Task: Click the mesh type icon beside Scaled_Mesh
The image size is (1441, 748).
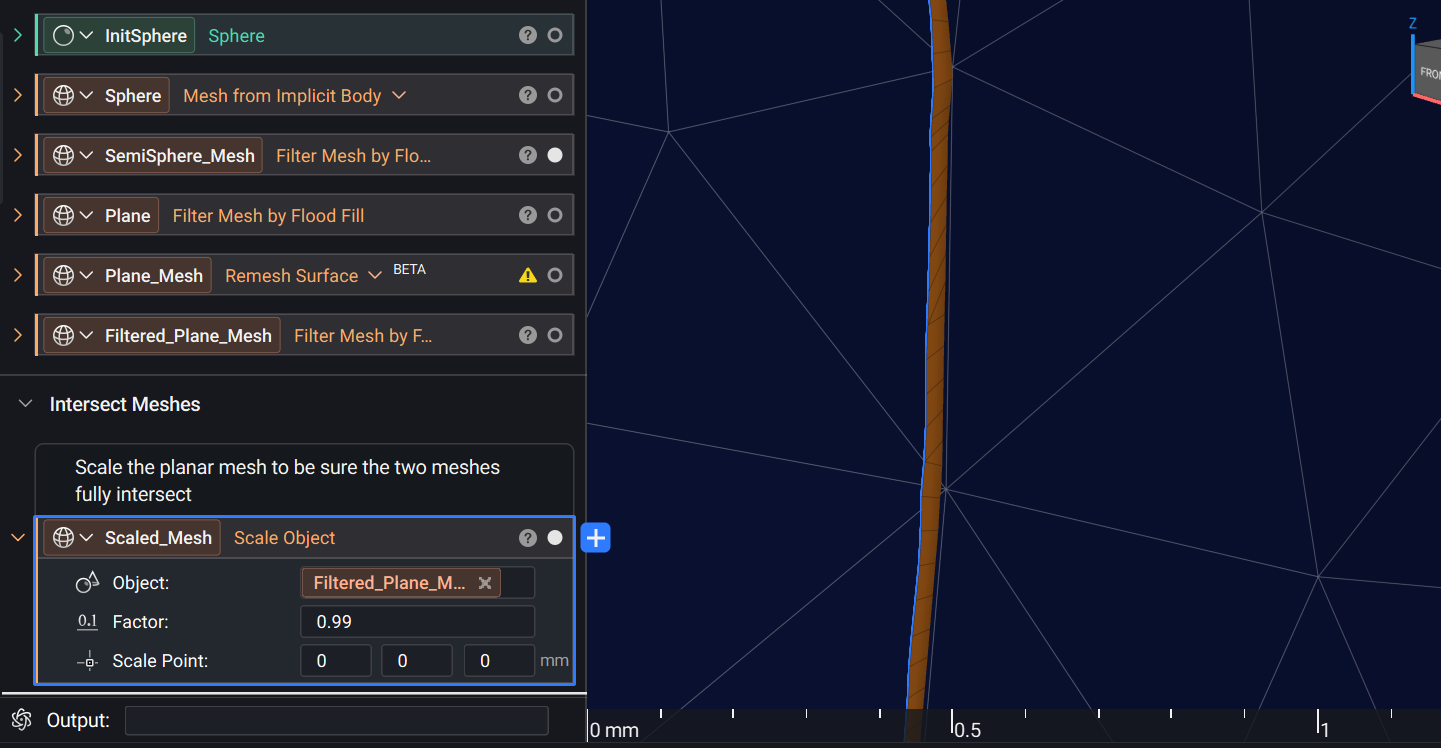Action: (x=63, y=538)
